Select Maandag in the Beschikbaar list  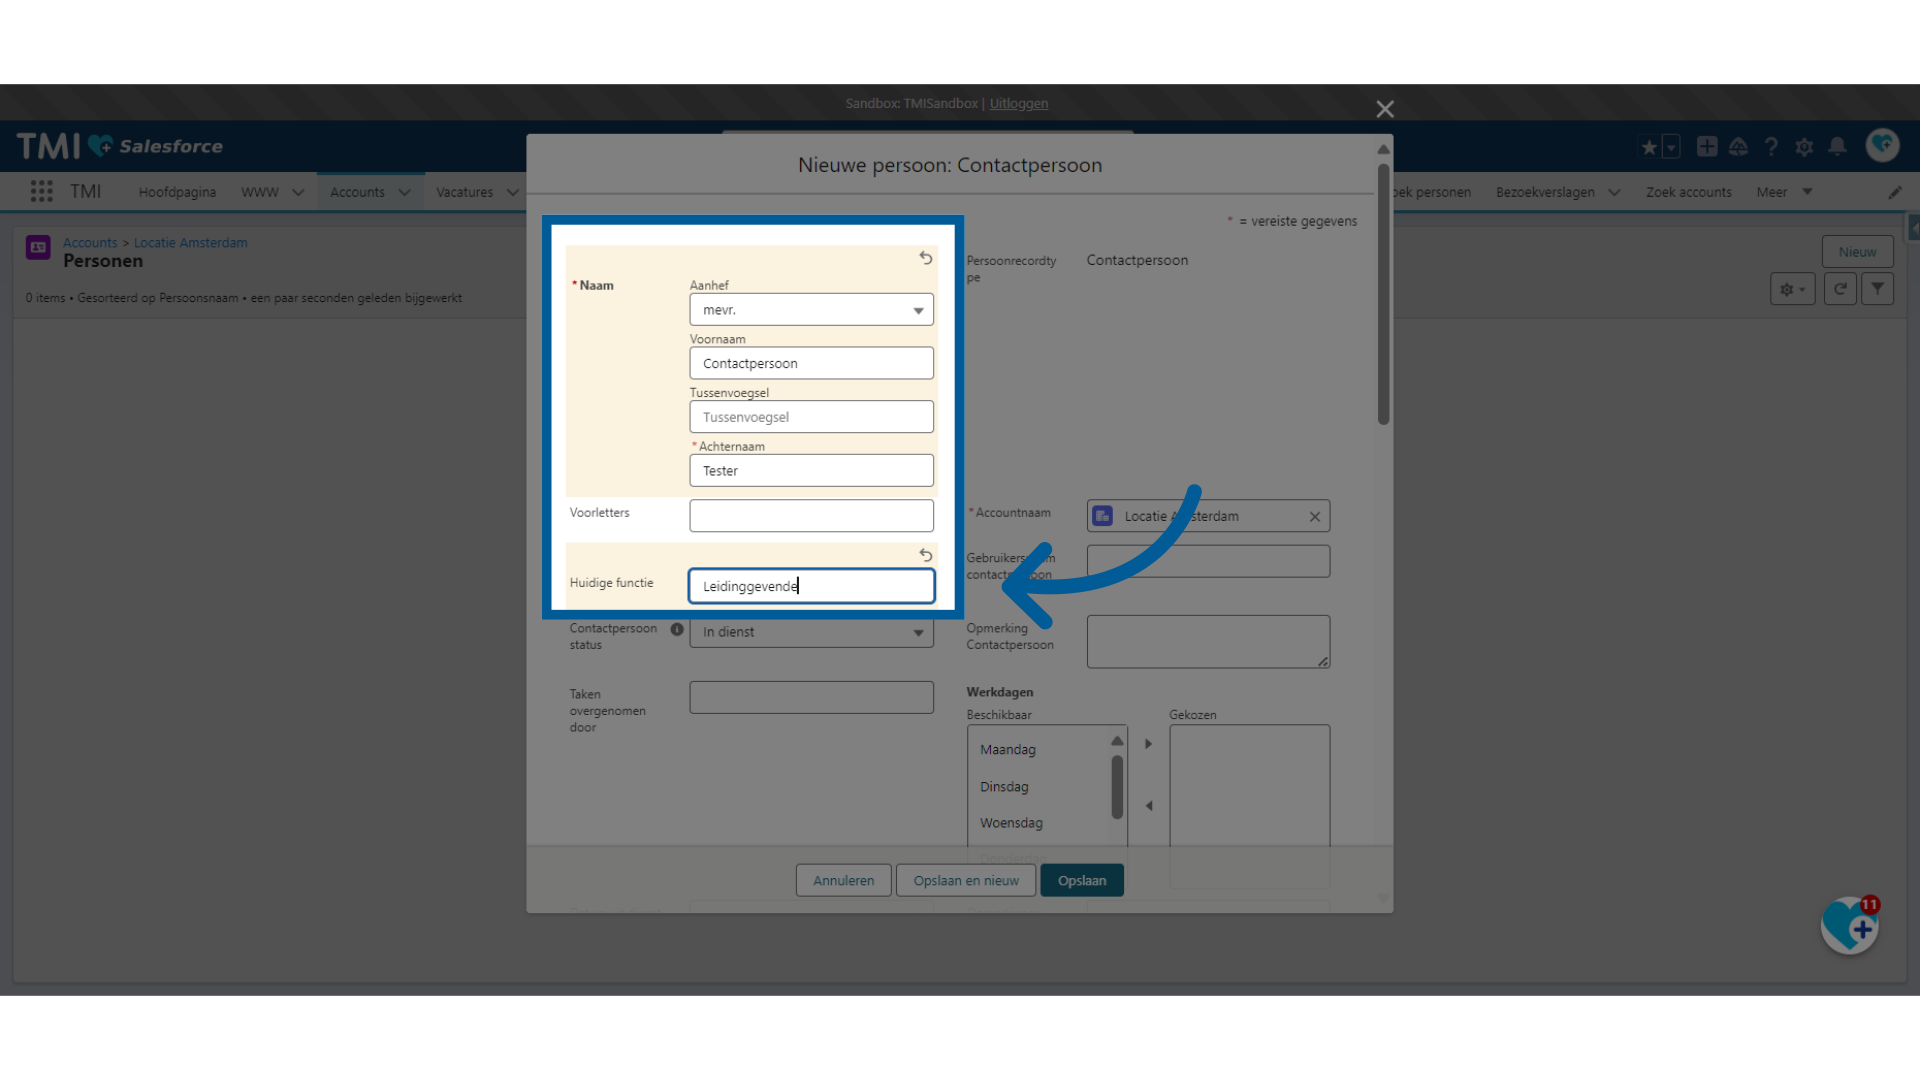pos(1008,750)
